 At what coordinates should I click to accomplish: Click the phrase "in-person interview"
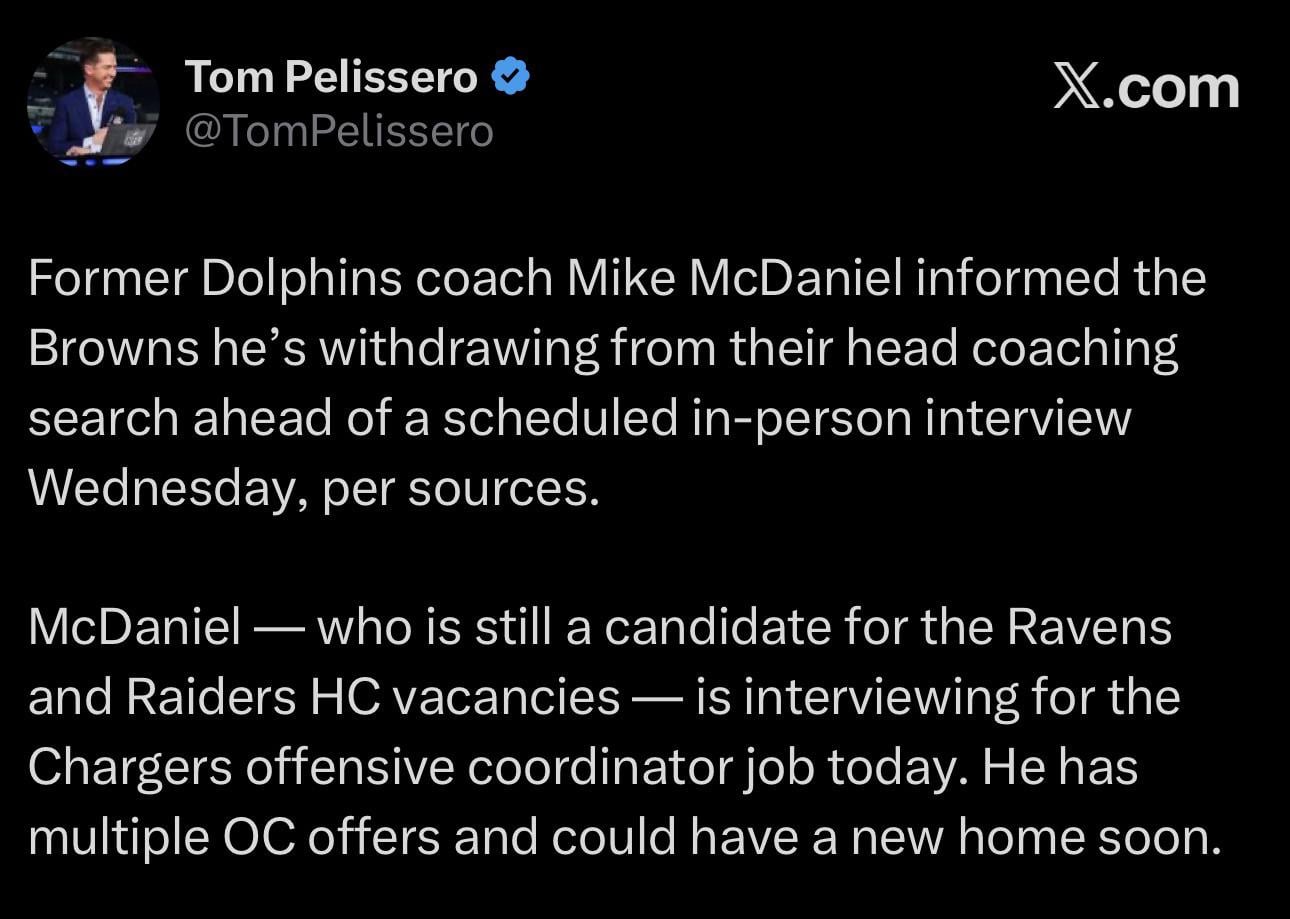coord(909,418)
